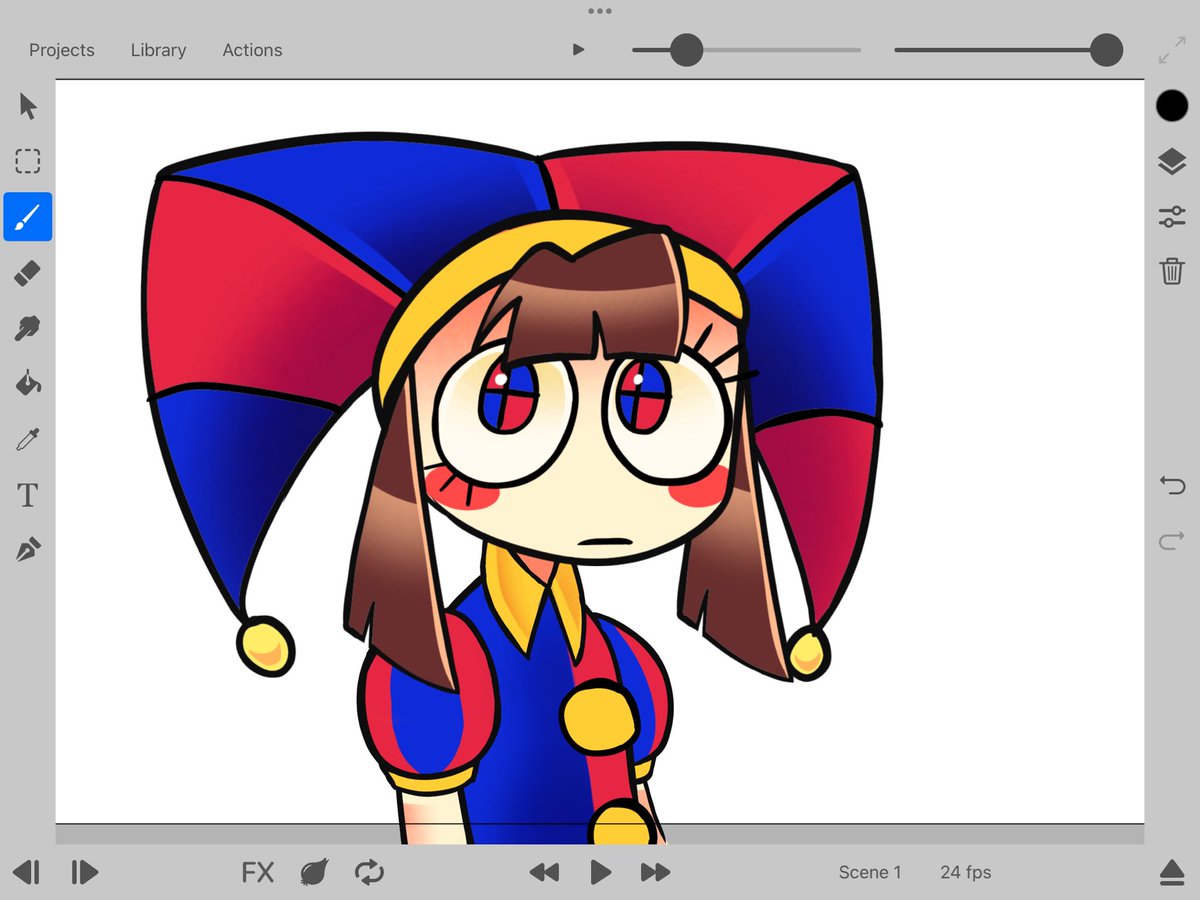Toggle fullscreen with the diagonal arrows

1171,50
